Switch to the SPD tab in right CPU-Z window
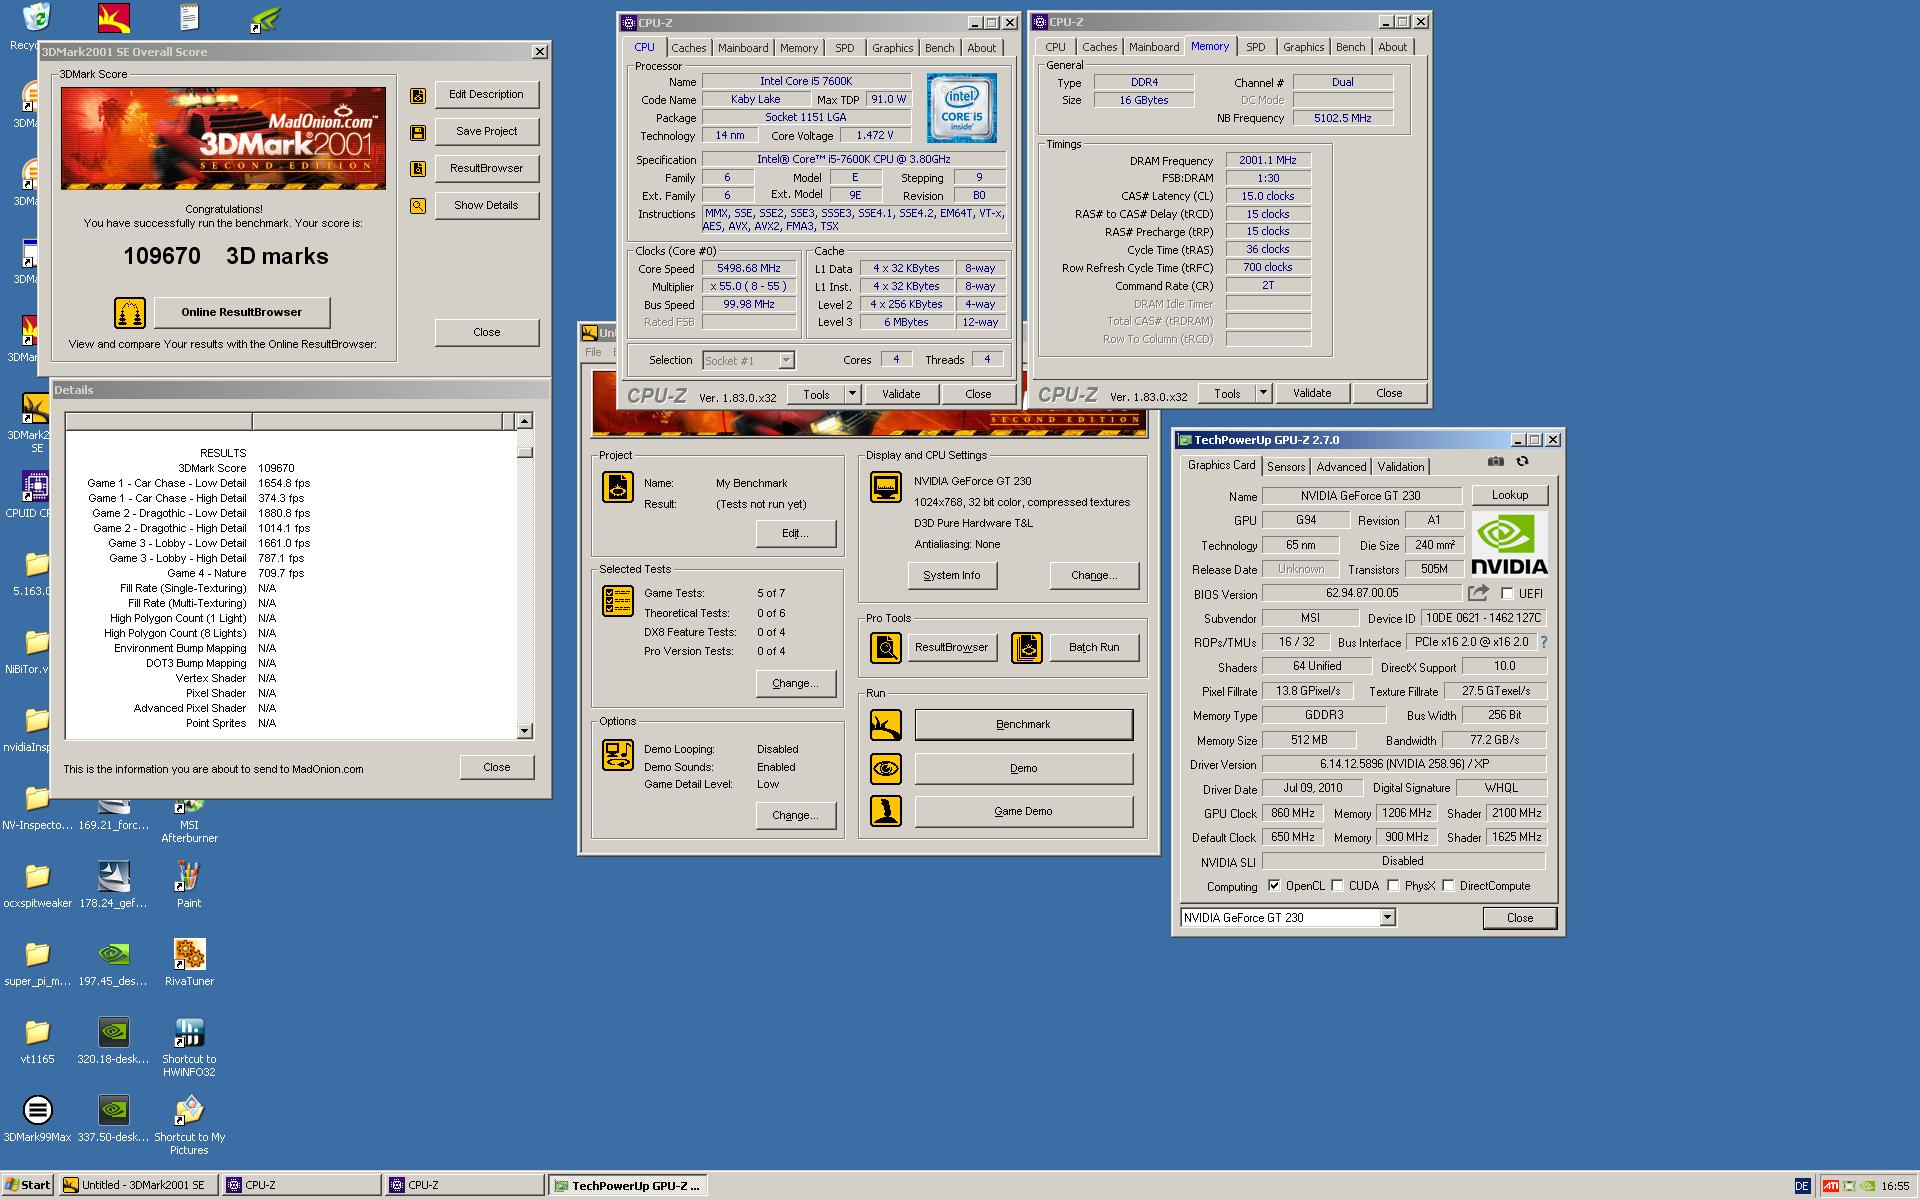The height and width of the screenshot is (1200, 1920). tap(1256, 47)
